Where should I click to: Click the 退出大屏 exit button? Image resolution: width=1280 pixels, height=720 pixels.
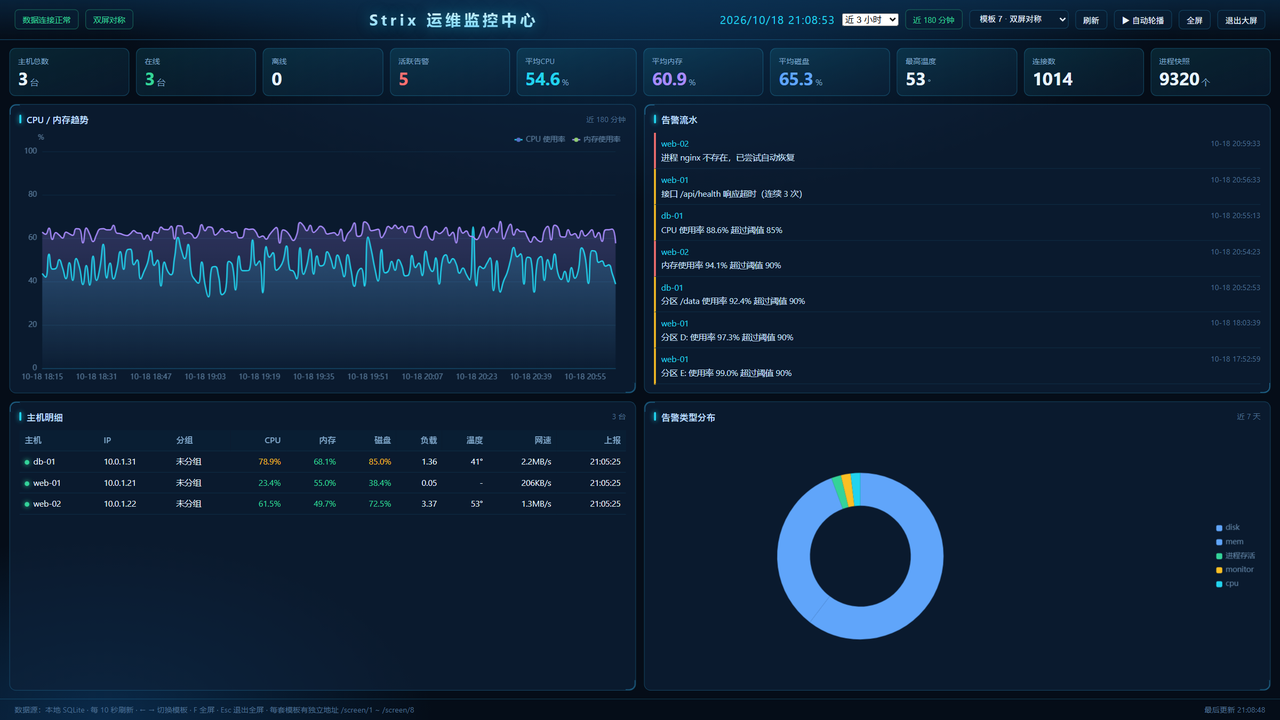tap(1241, 20)
